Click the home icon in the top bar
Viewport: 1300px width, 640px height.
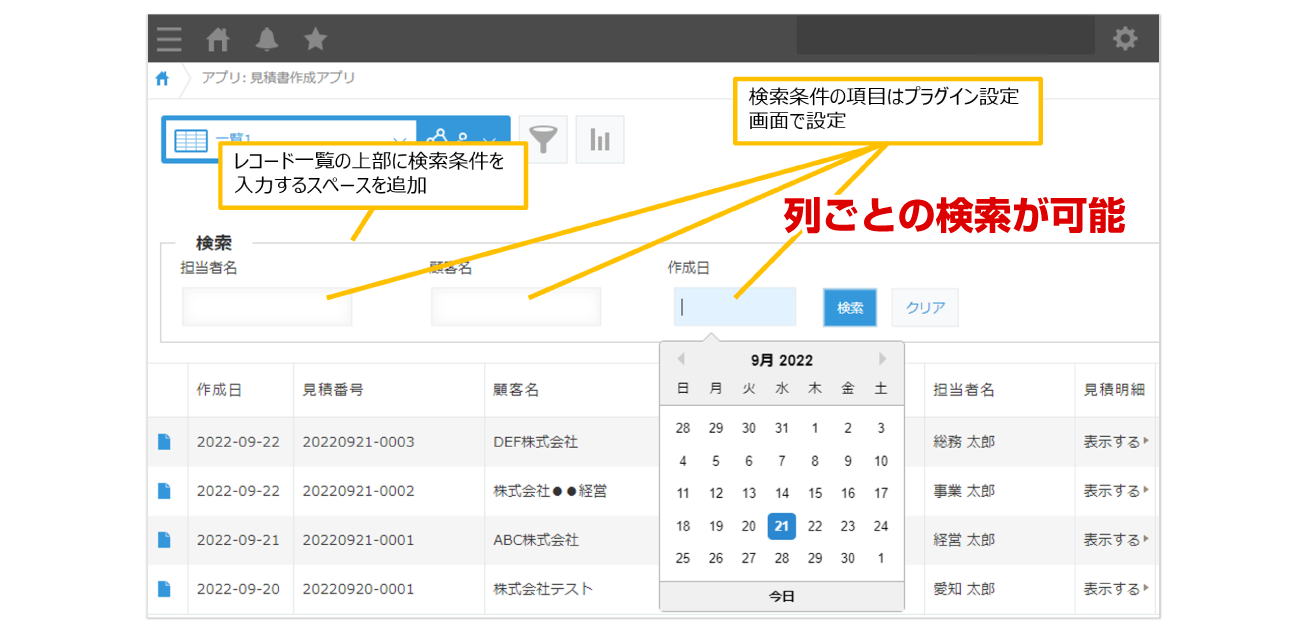(x=218, y=40)
